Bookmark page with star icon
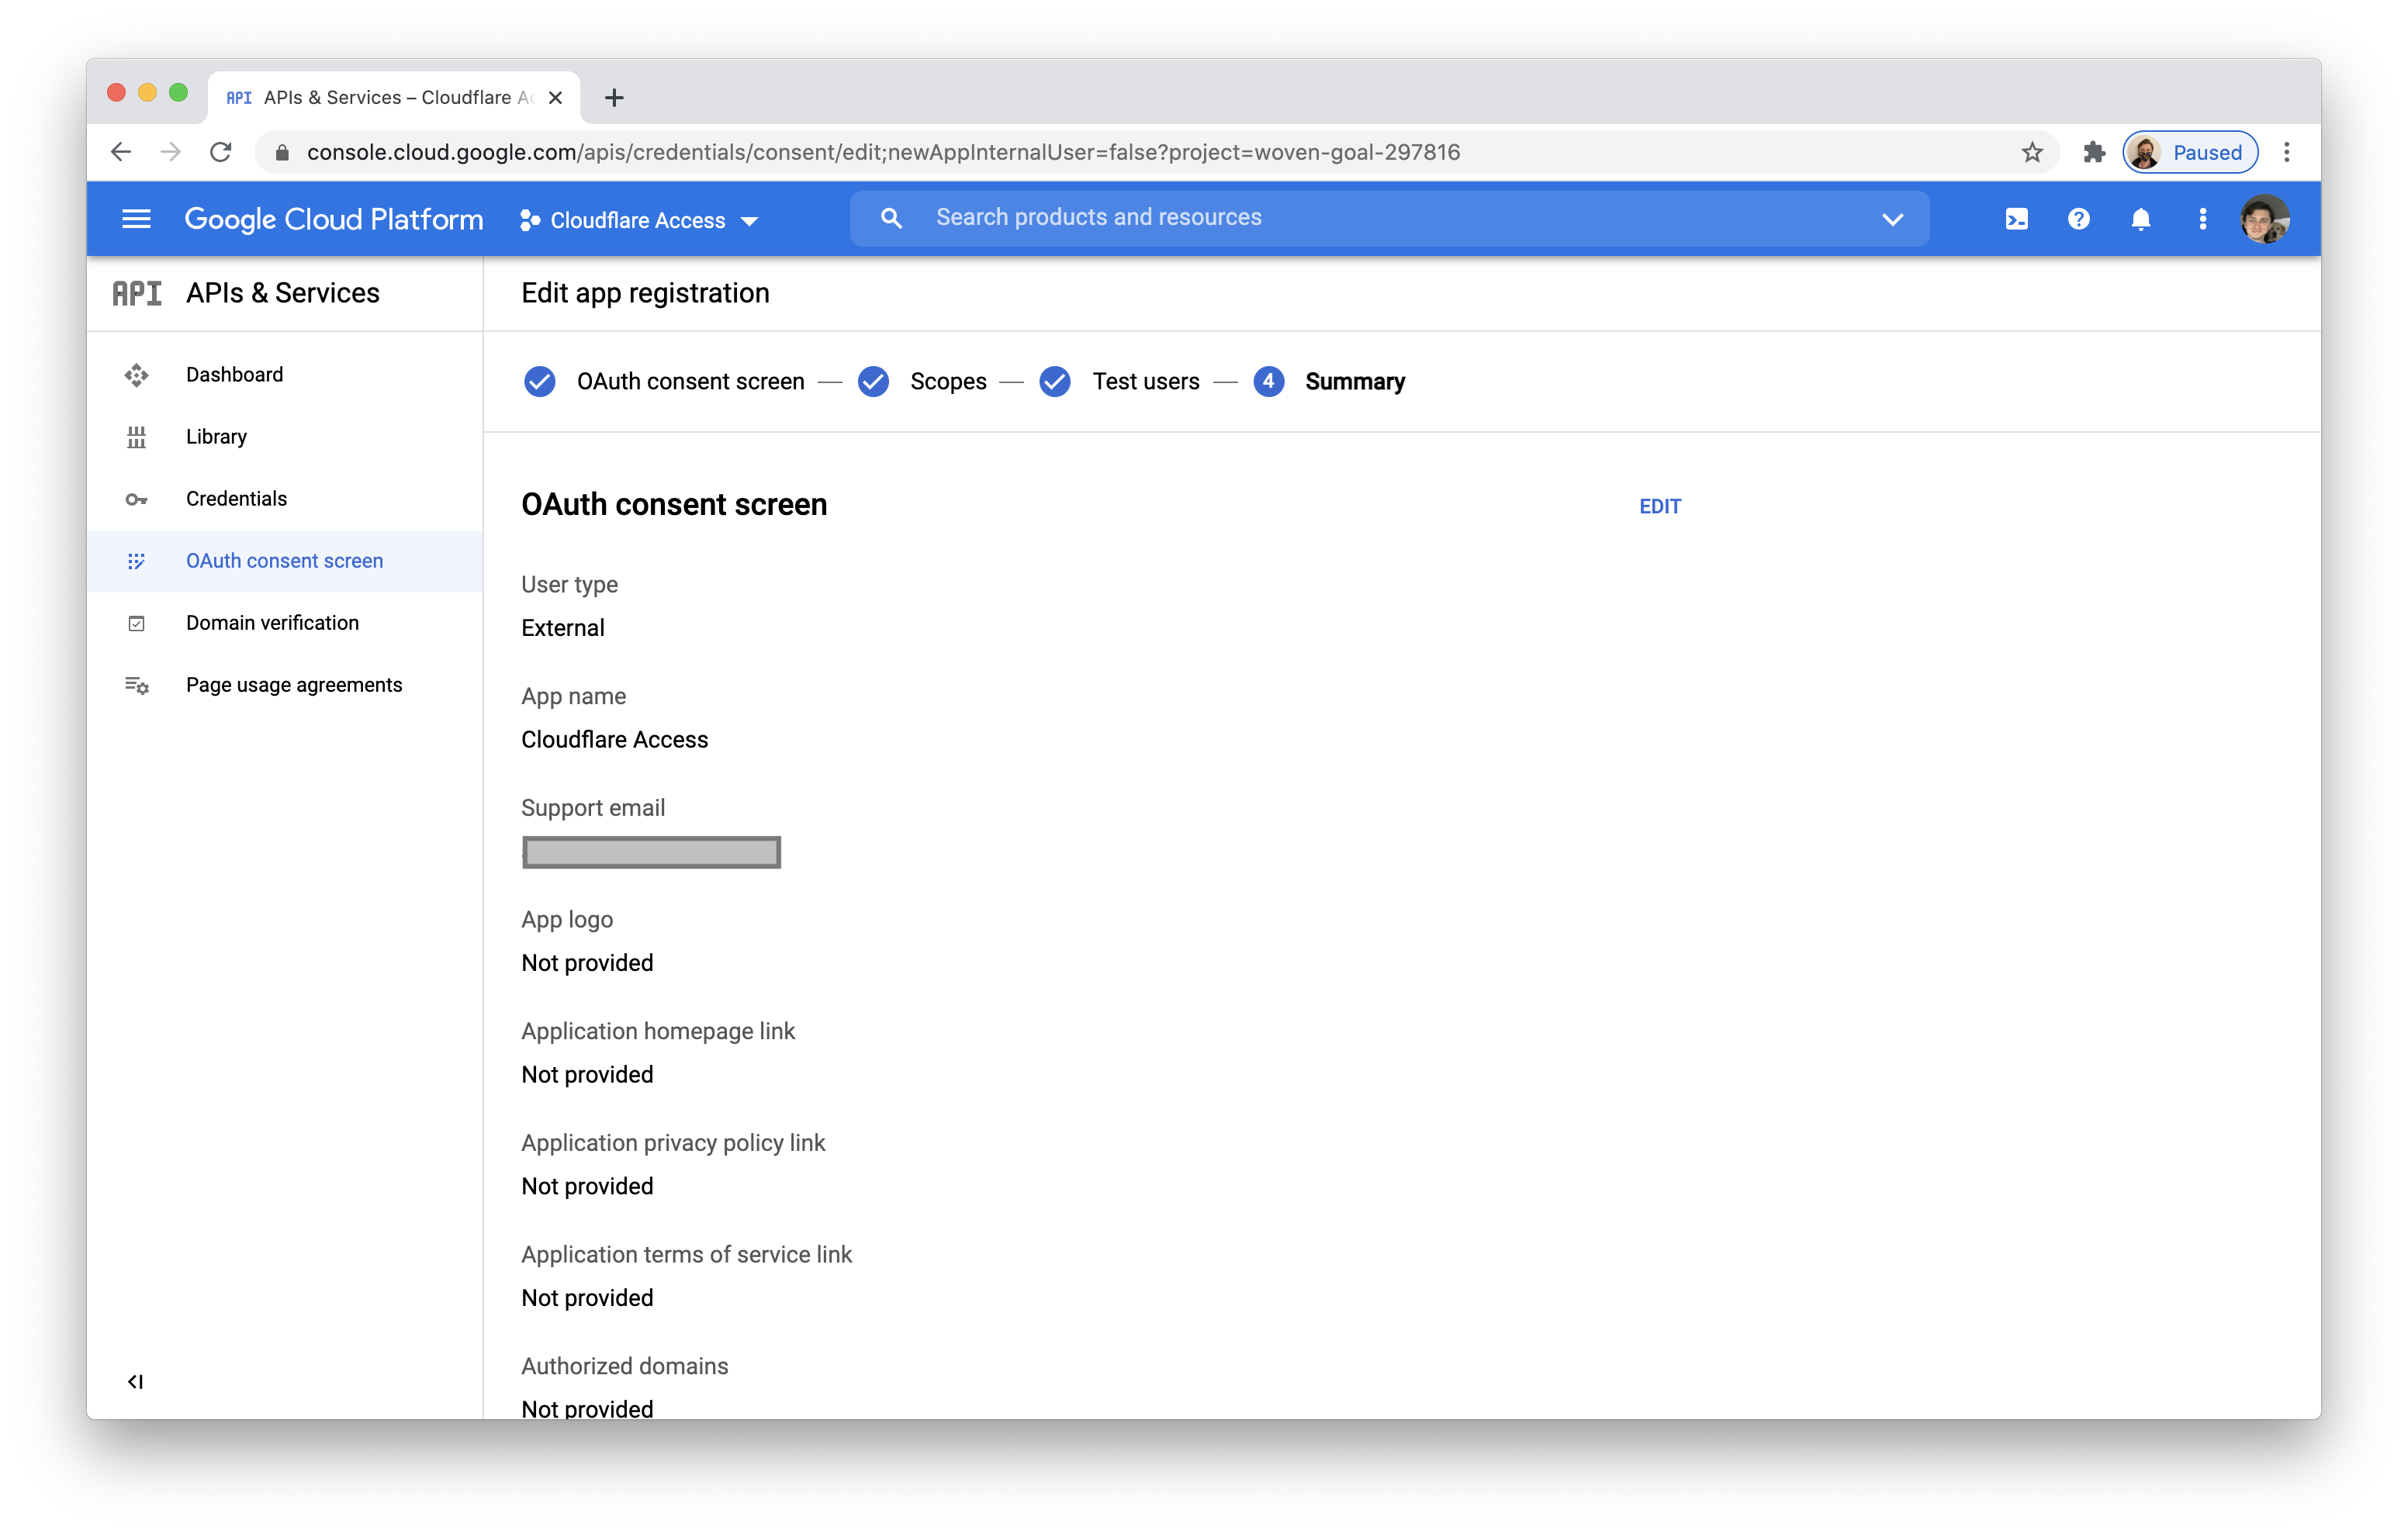The height and width of the screenshot is (1534, 2408). 2031,152
